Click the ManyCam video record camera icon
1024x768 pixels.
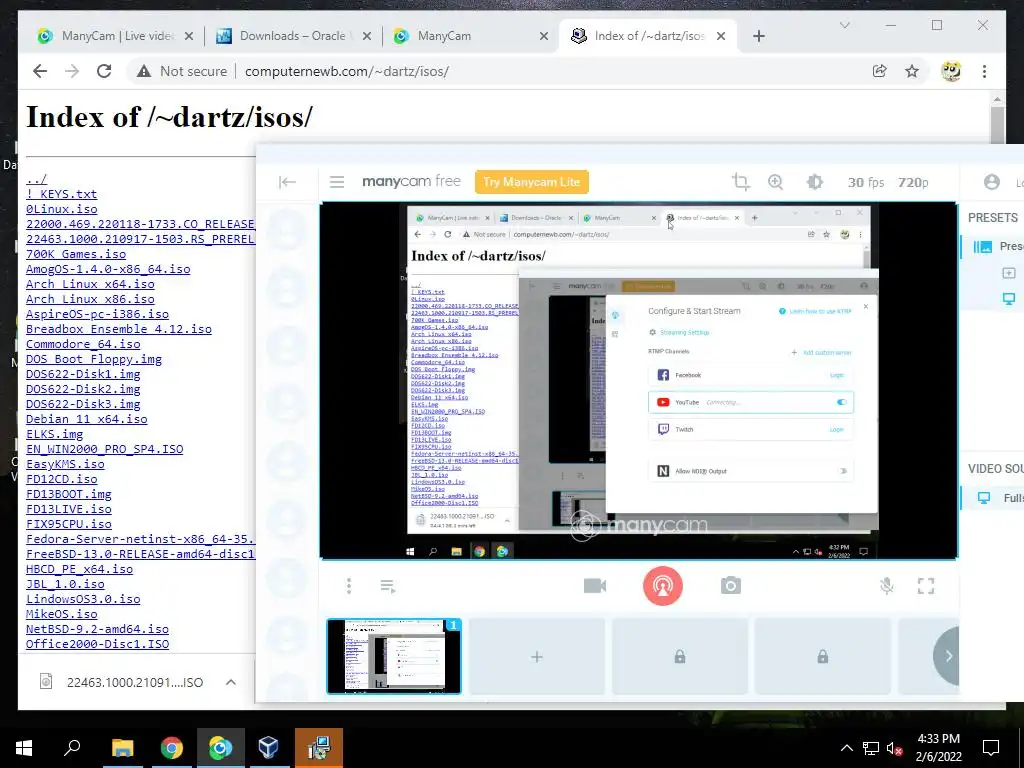(595, 586)
